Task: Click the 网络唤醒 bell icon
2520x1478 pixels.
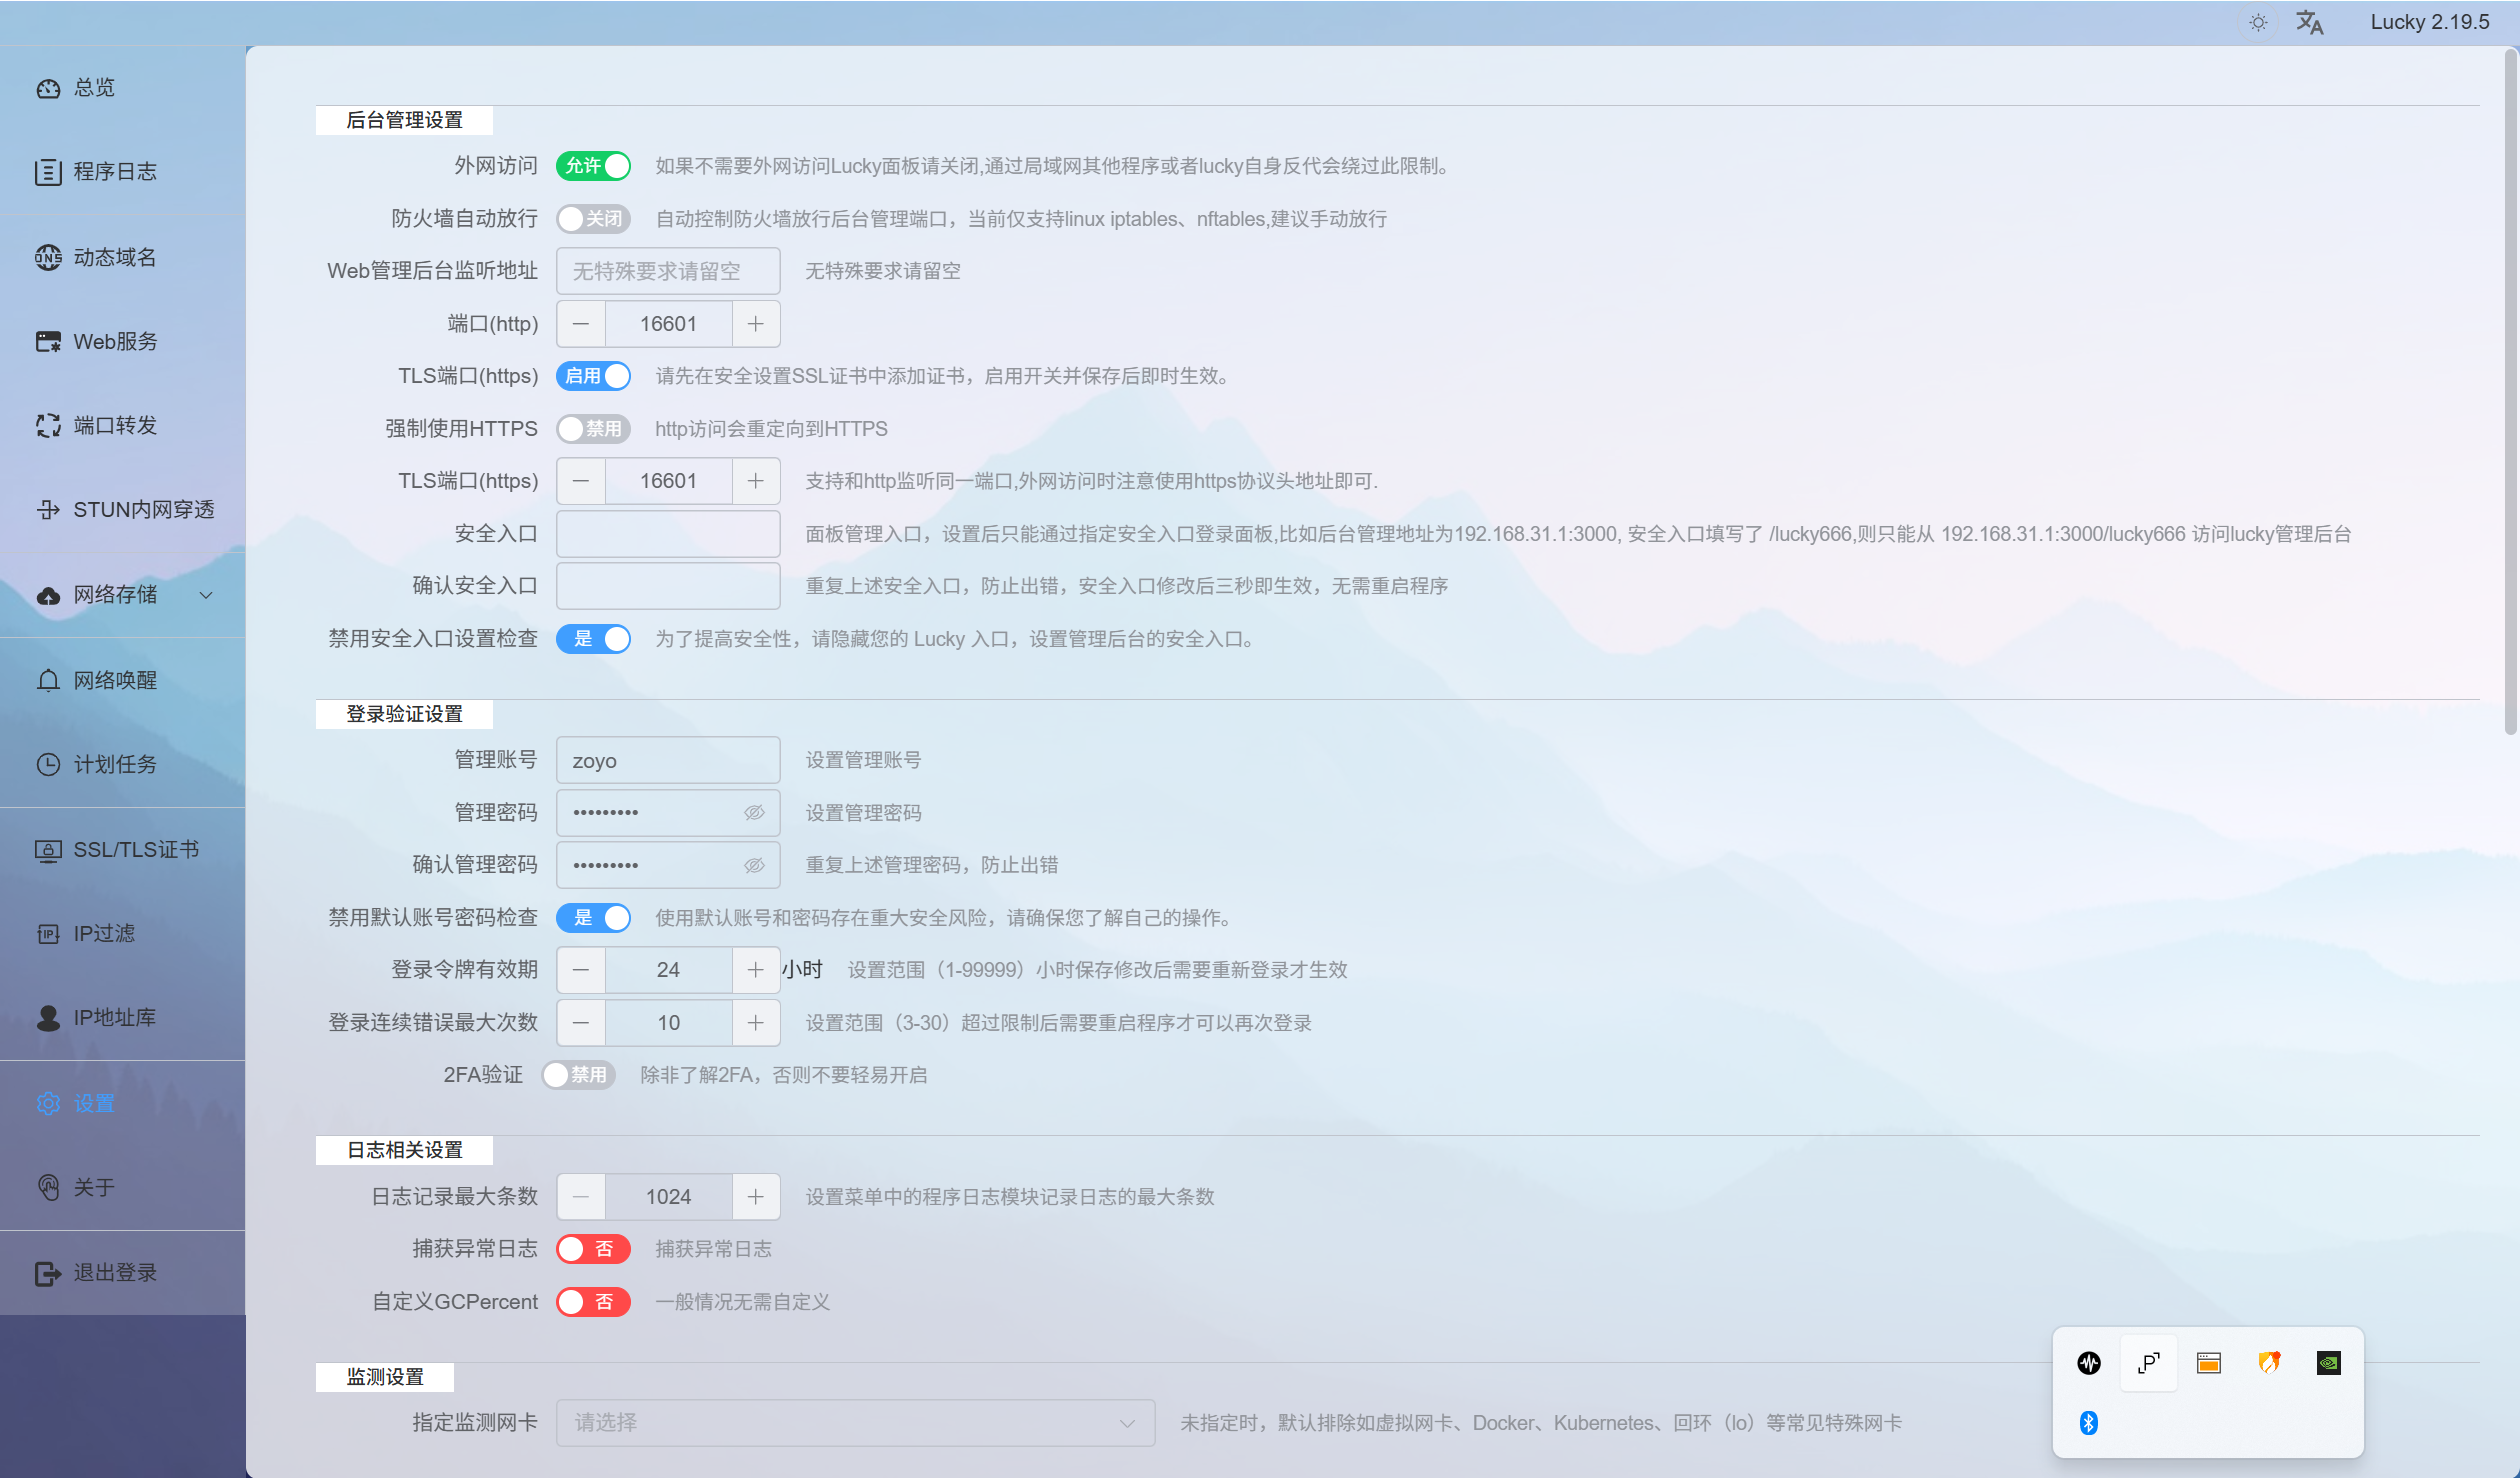Action: pyautogui.click(x=48, y=680)
